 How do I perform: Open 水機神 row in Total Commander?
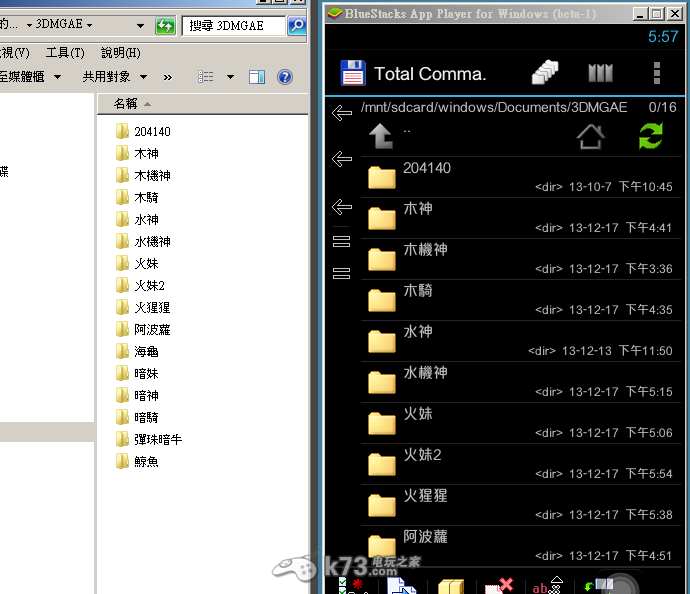pyautogui.click(x=521, y=382)
